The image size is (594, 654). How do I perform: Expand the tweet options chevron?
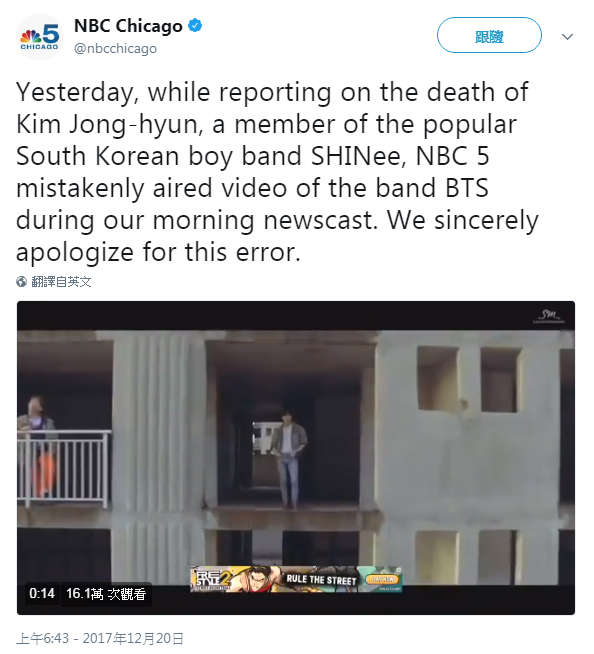[x=567, y=37]
